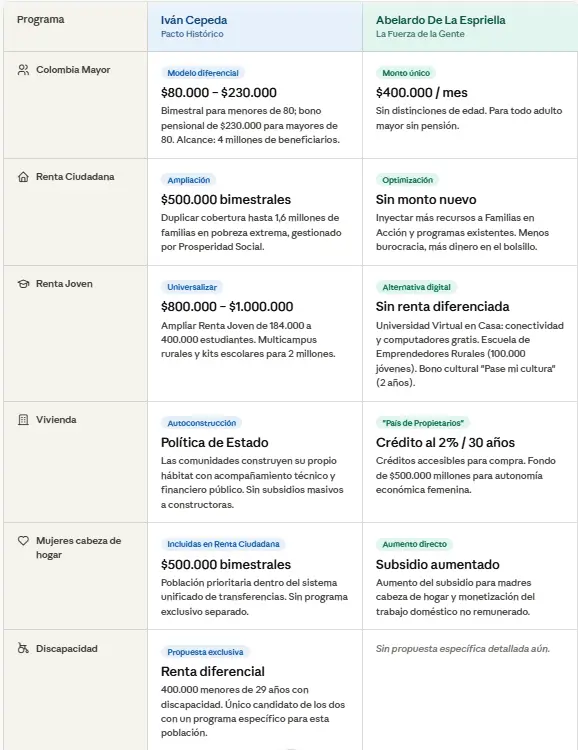Click the Monto único tag
Screen dimensions: 578x750
click(x=406, y=73)
